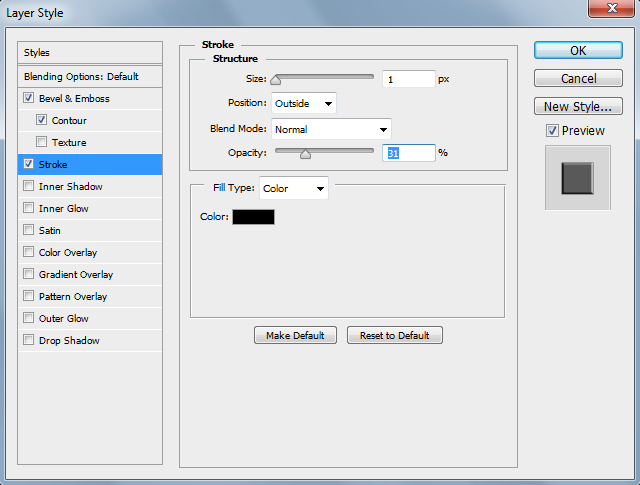Viewport: 640px width, 485px height.
Task: Toggle the Preview checkbox
Action: tap(552, 131)
